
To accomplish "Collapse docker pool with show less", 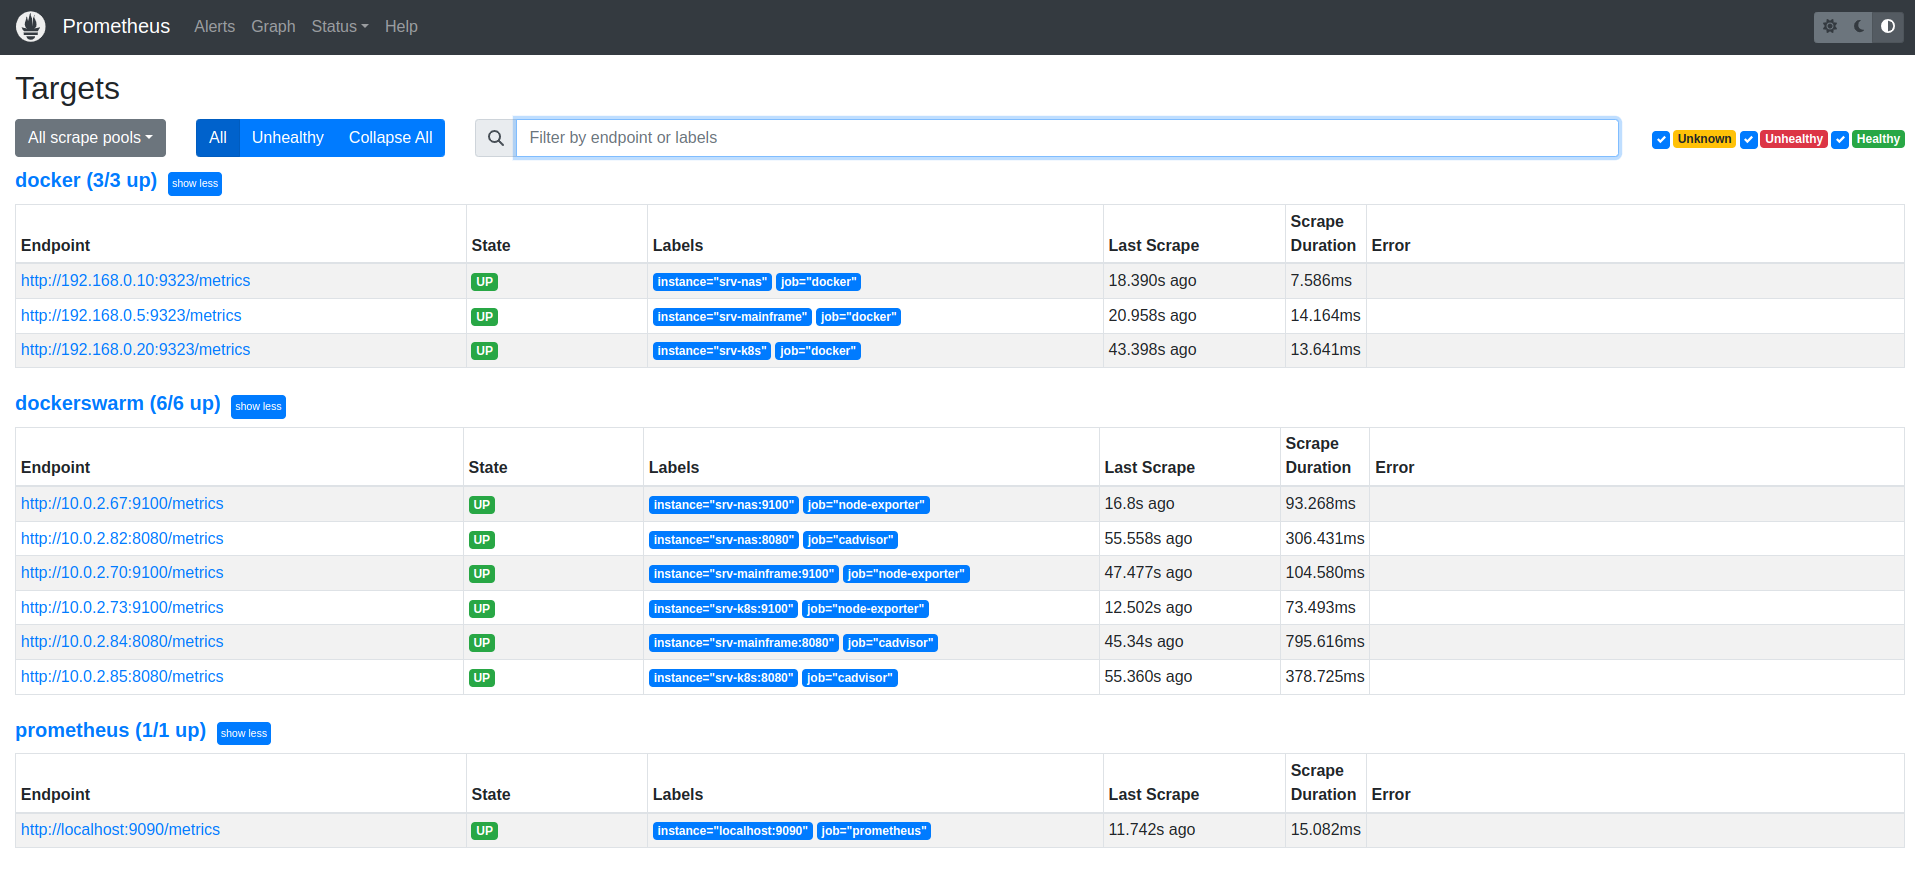I will point(195,184).
